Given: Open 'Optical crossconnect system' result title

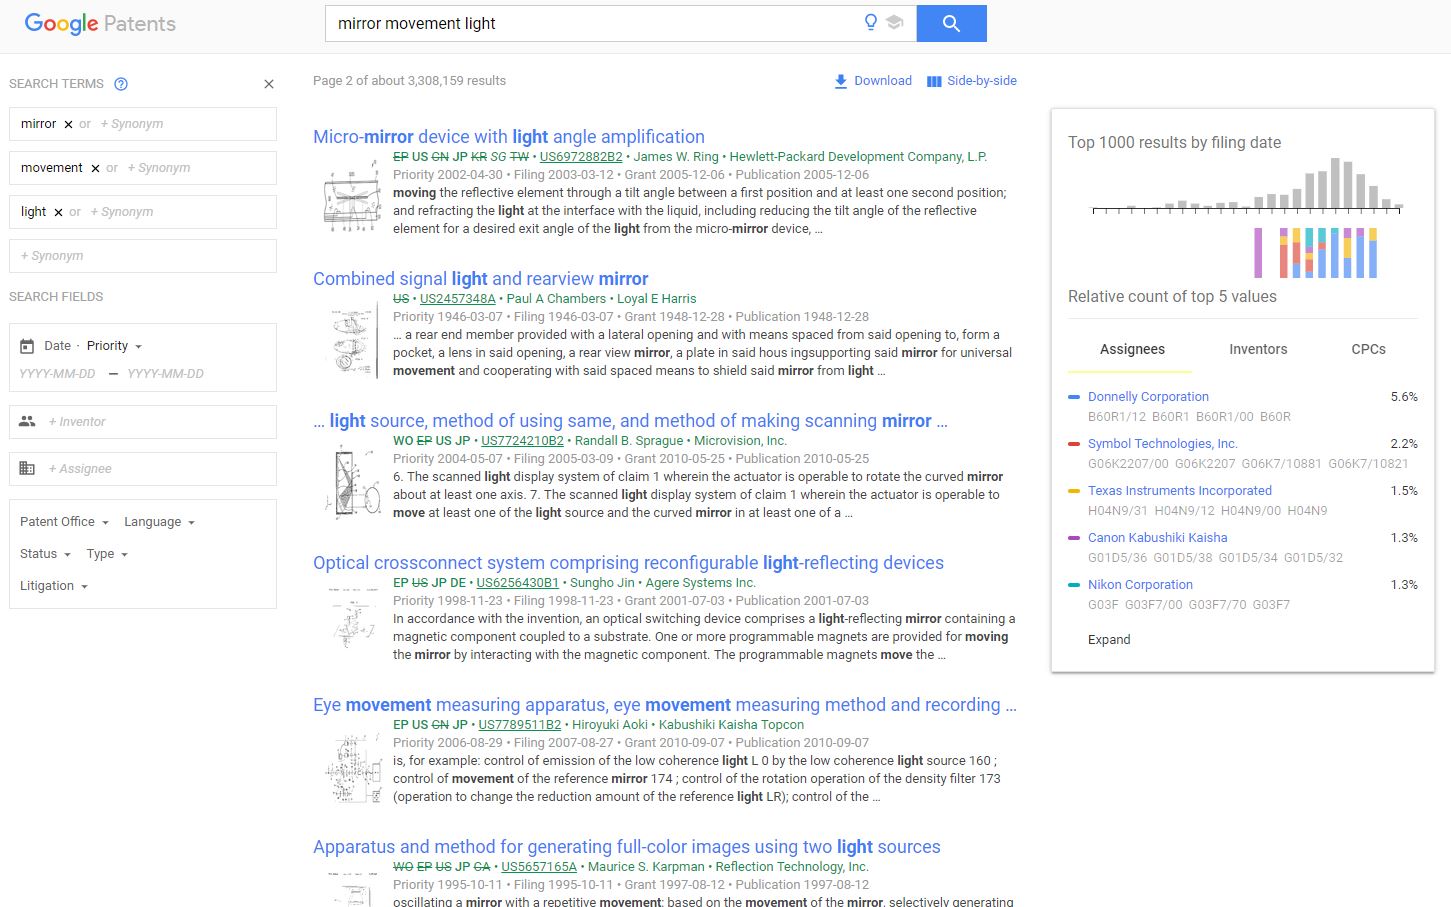Looking at the screenshot, I should pos(628,563).
